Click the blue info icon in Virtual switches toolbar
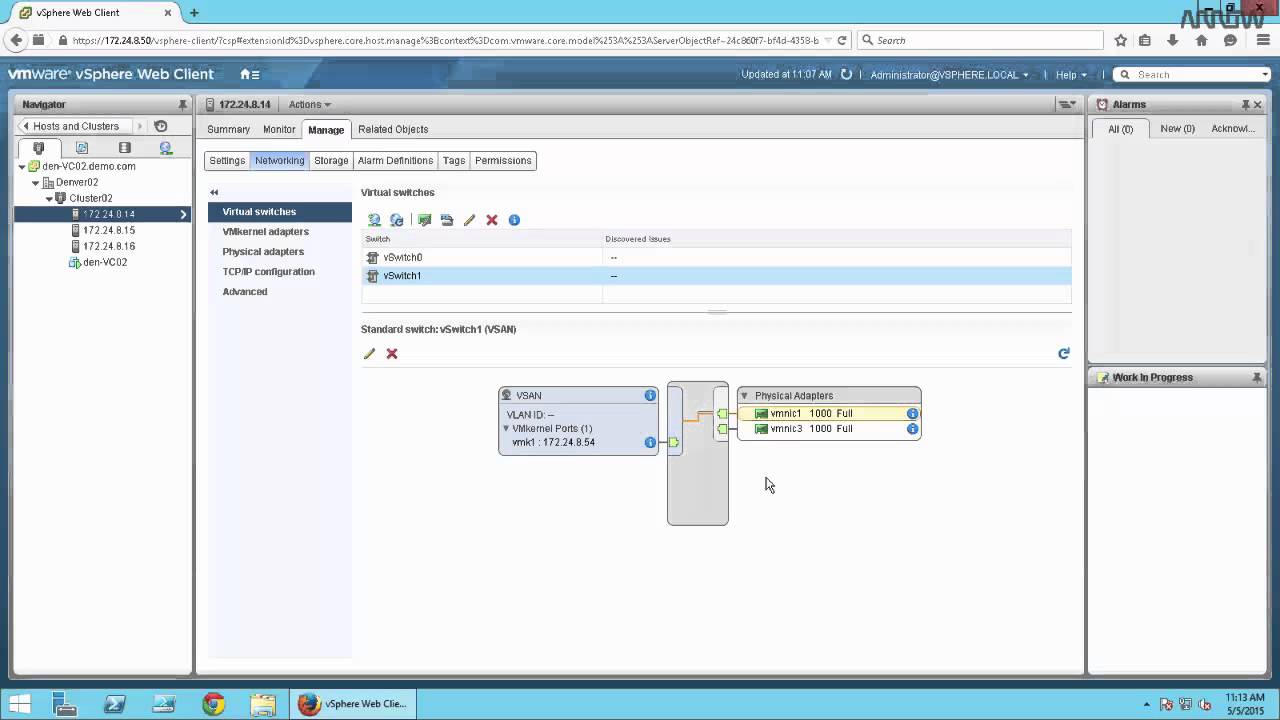Viewport: 1280px width, 720px height. pos(514,220)
